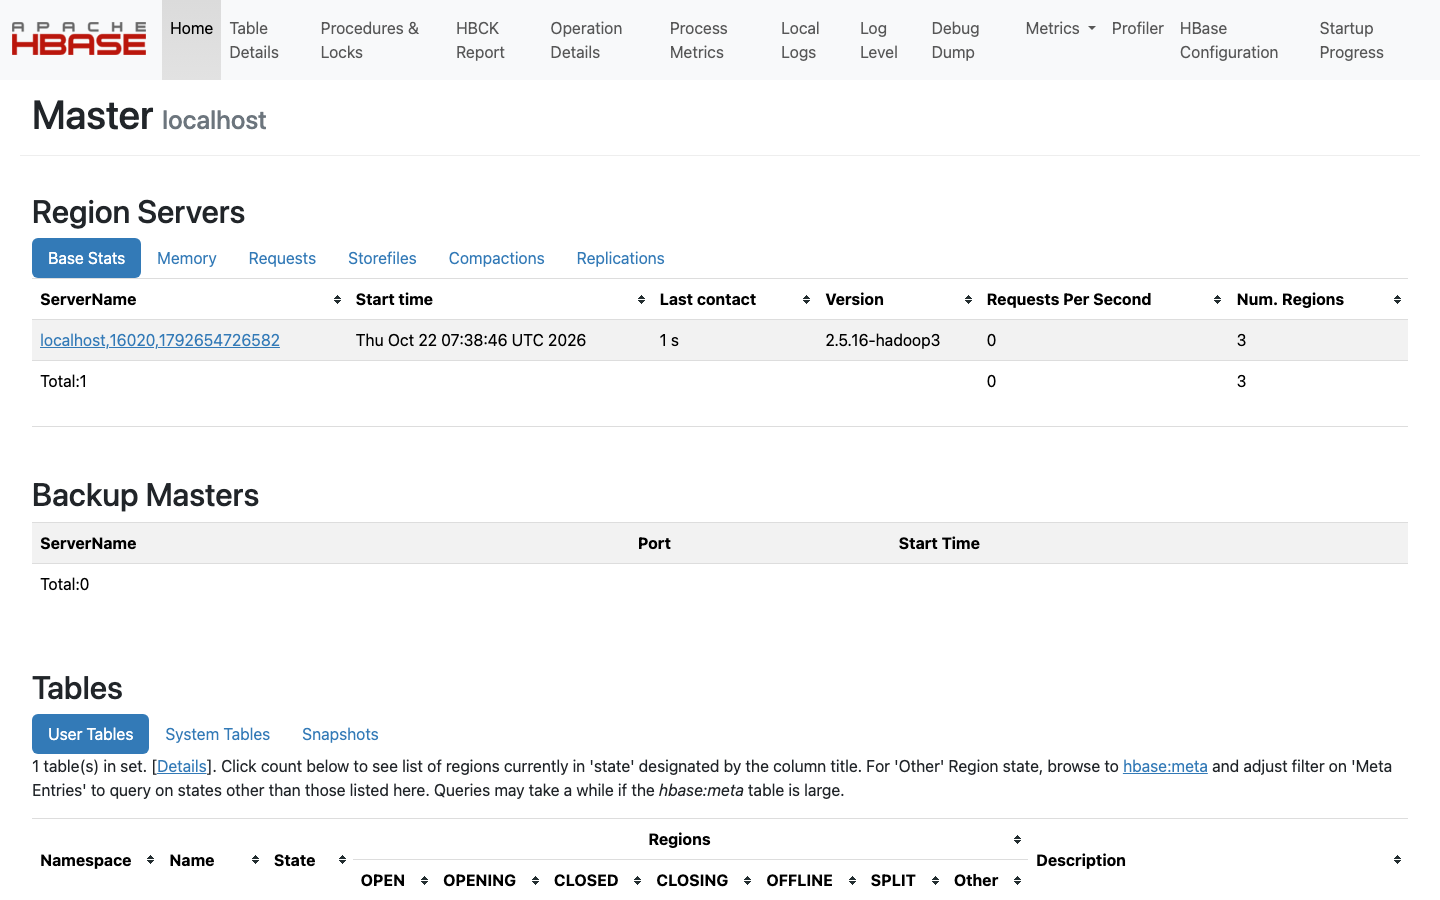Screen dimensions: 1440x900
Task: Open region server localhost,16020 link
Action: (x=160, y=340)
